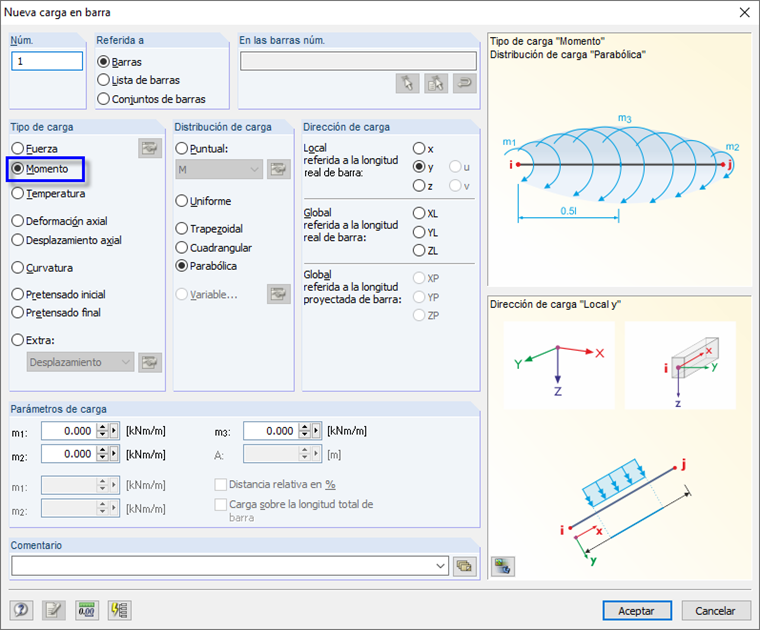Set local direction x
Viewport: 760px width, 630px height.
423,148
